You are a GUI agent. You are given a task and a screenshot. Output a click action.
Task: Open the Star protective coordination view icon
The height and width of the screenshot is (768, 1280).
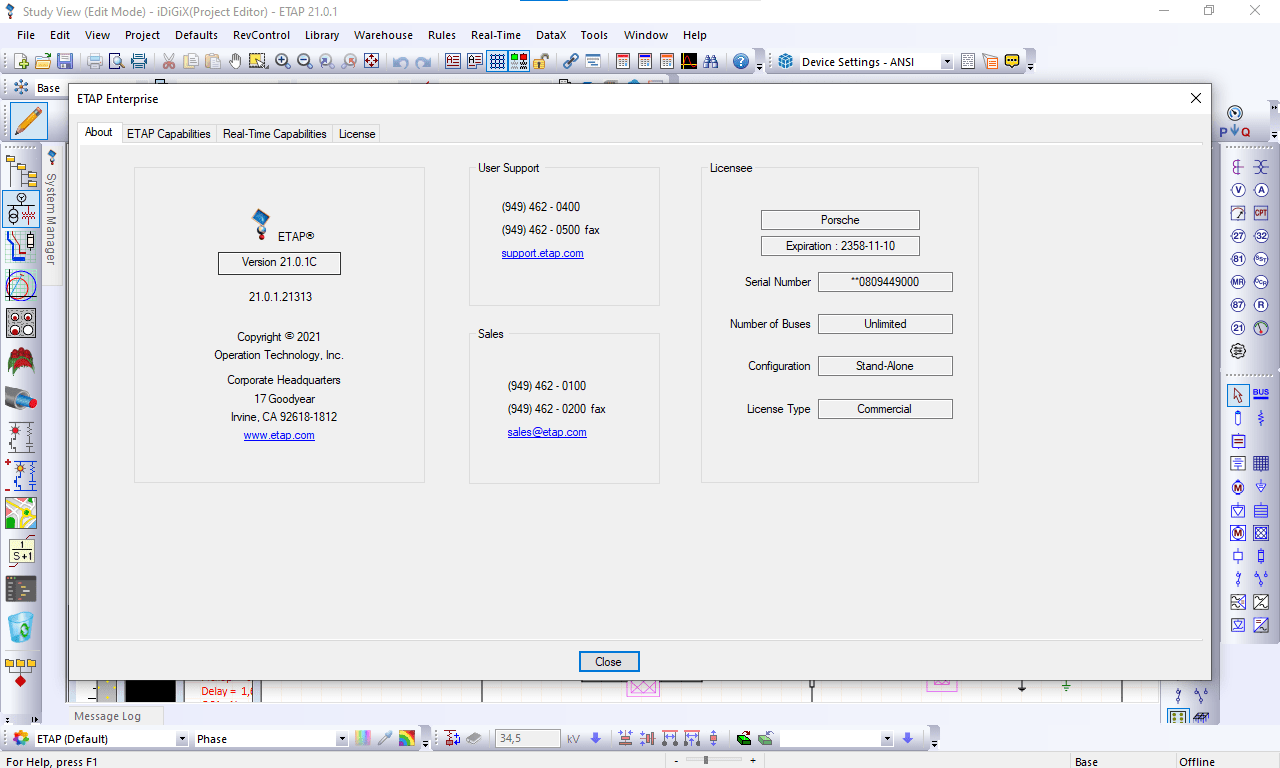[22, 248]
